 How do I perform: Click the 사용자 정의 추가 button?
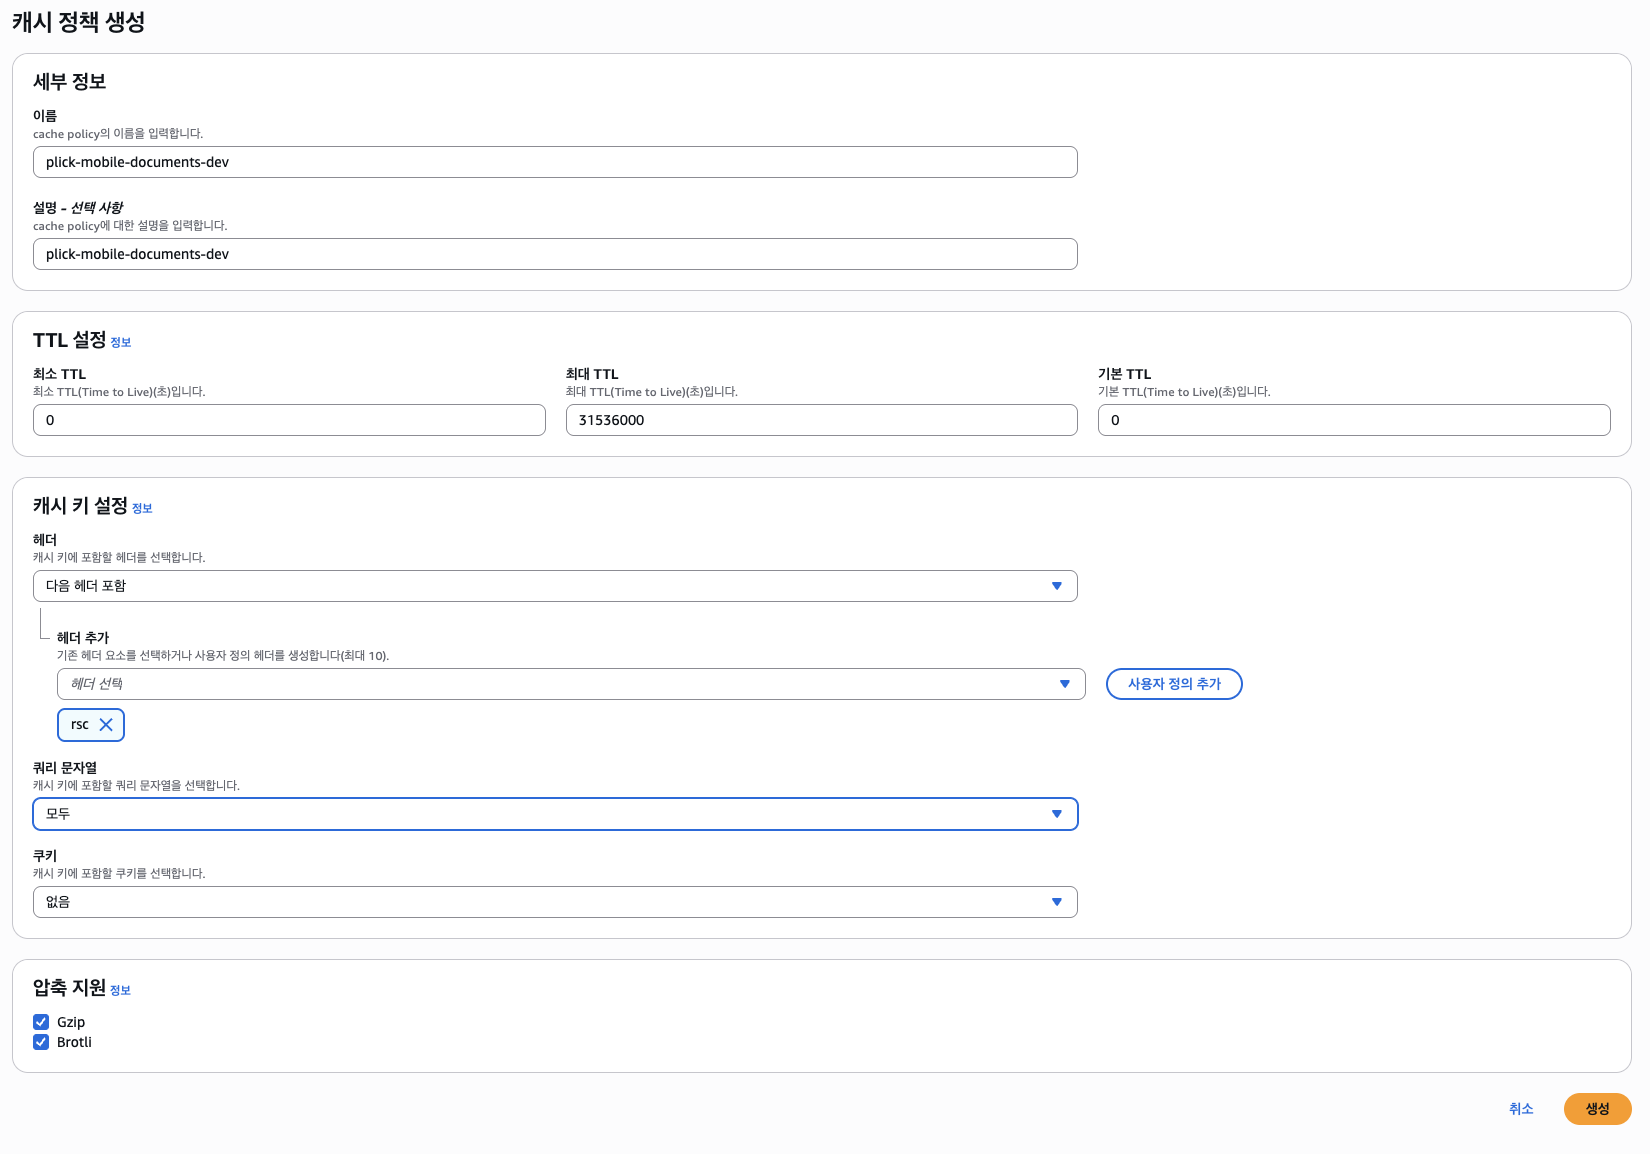pyautogui.click(x=1174, y=684)
